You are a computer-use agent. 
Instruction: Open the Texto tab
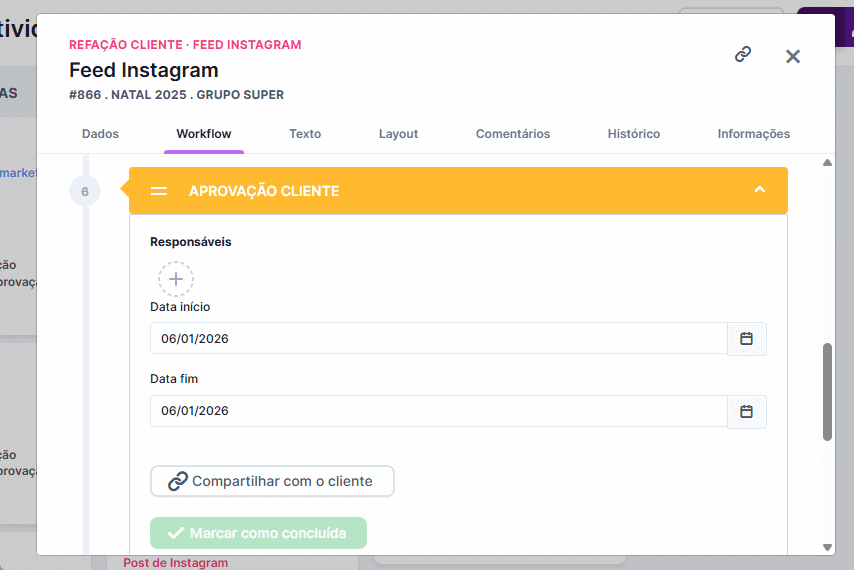click(305, 134)
